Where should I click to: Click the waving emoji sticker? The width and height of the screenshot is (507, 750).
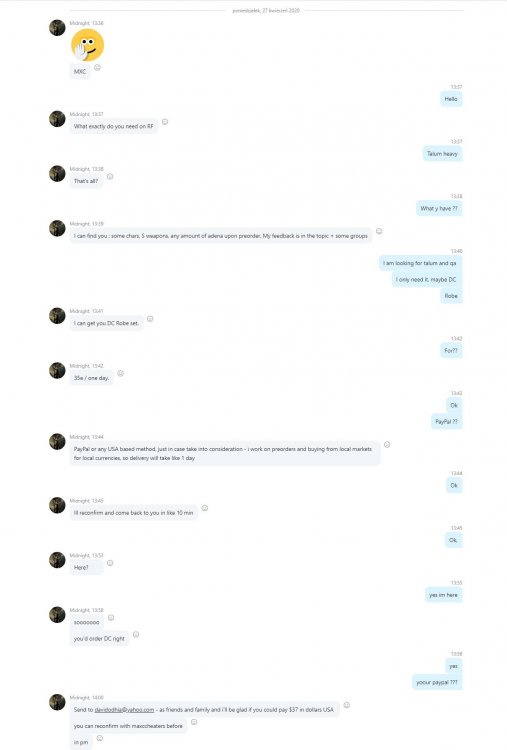[x=88, y=45]
